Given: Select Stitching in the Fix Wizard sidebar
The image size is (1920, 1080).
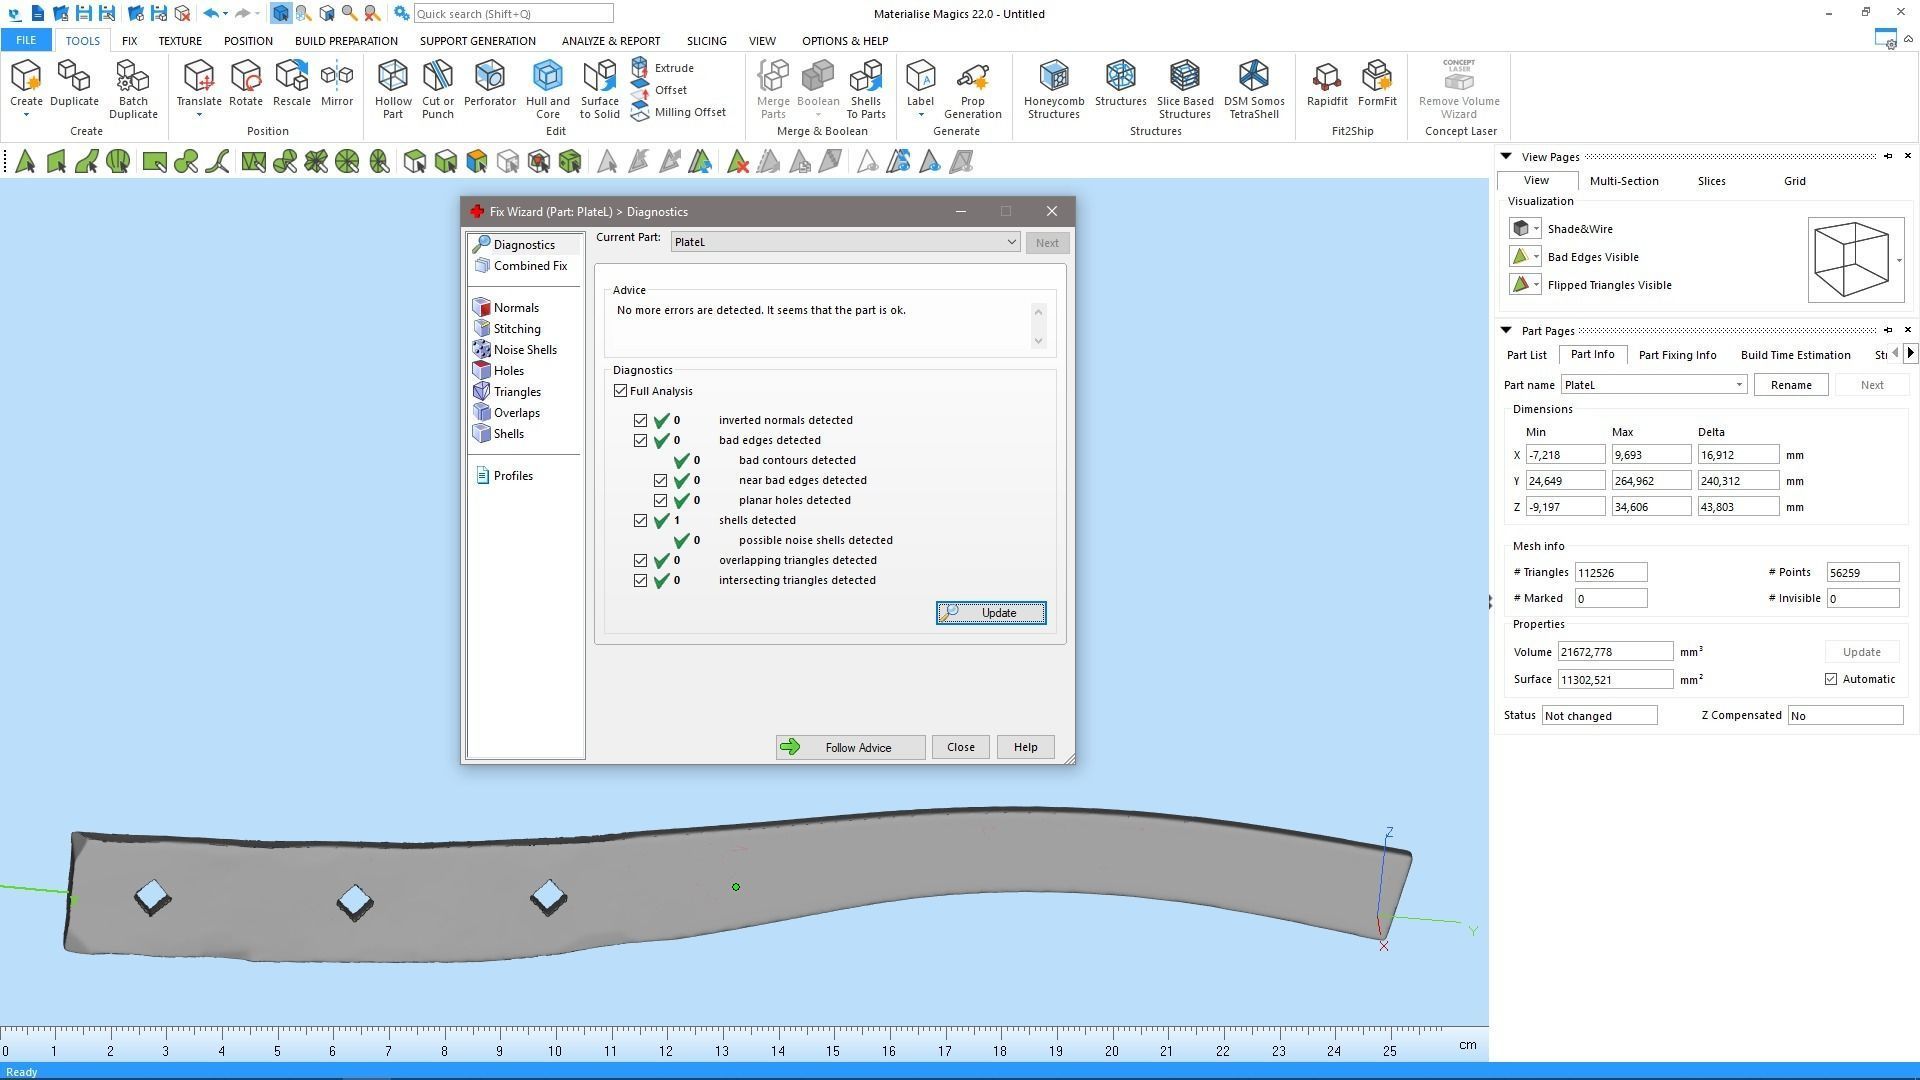Looking at the screenshot, I should (x=516, y=329).
